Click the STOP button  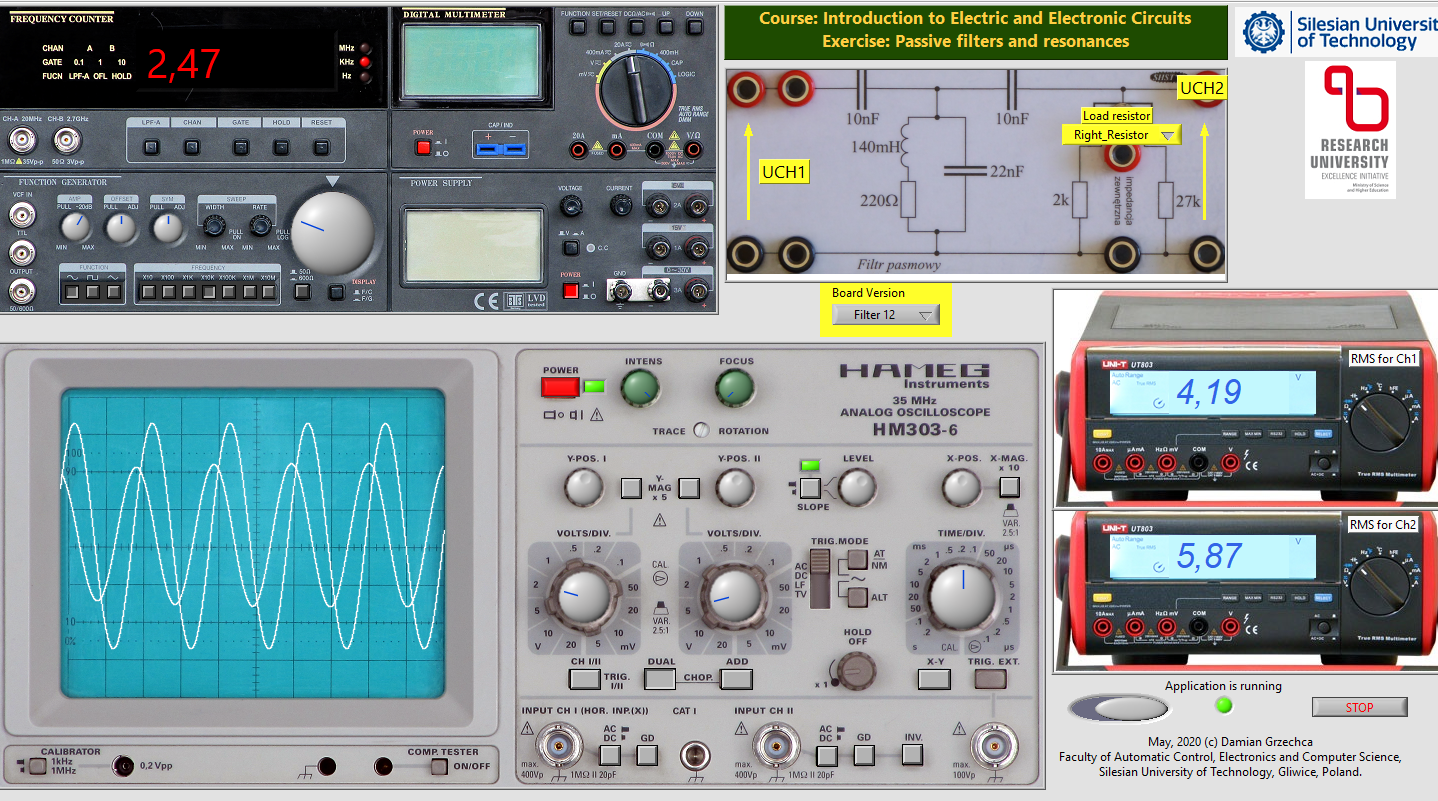tap(1359, 707)
